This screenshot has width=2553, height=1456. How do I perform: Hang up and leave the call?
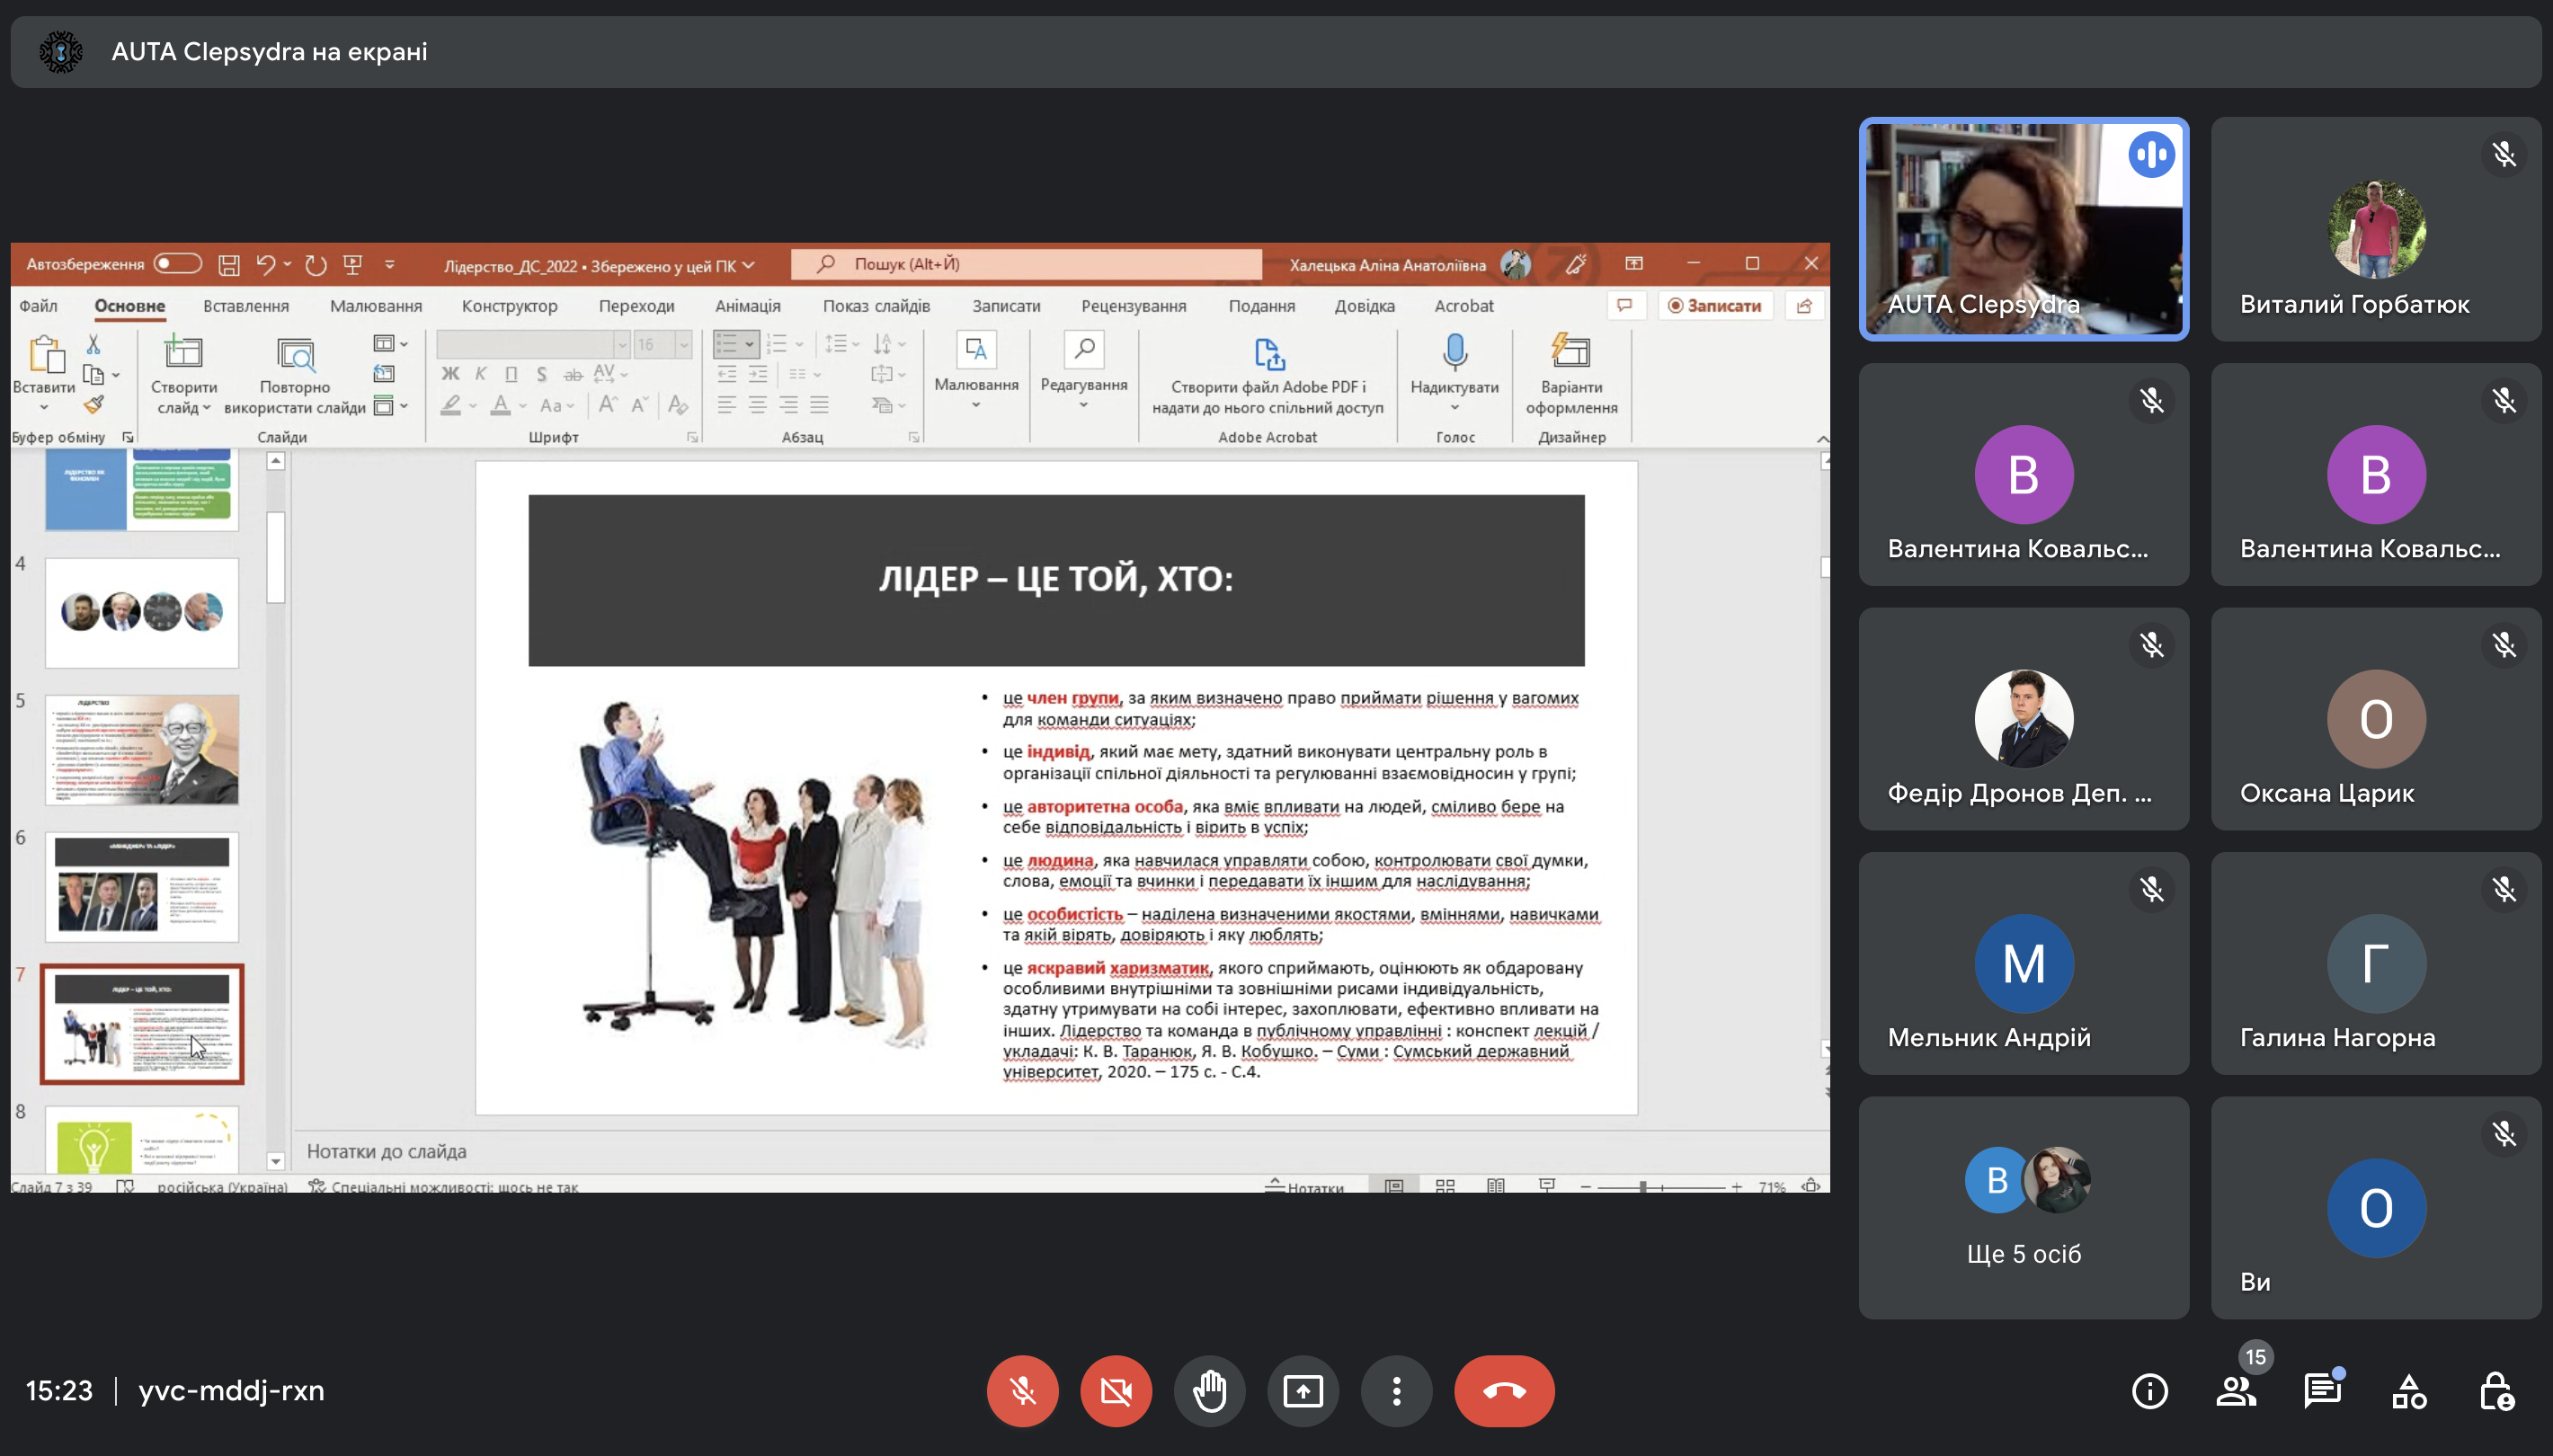[x=1503, y=1391]
